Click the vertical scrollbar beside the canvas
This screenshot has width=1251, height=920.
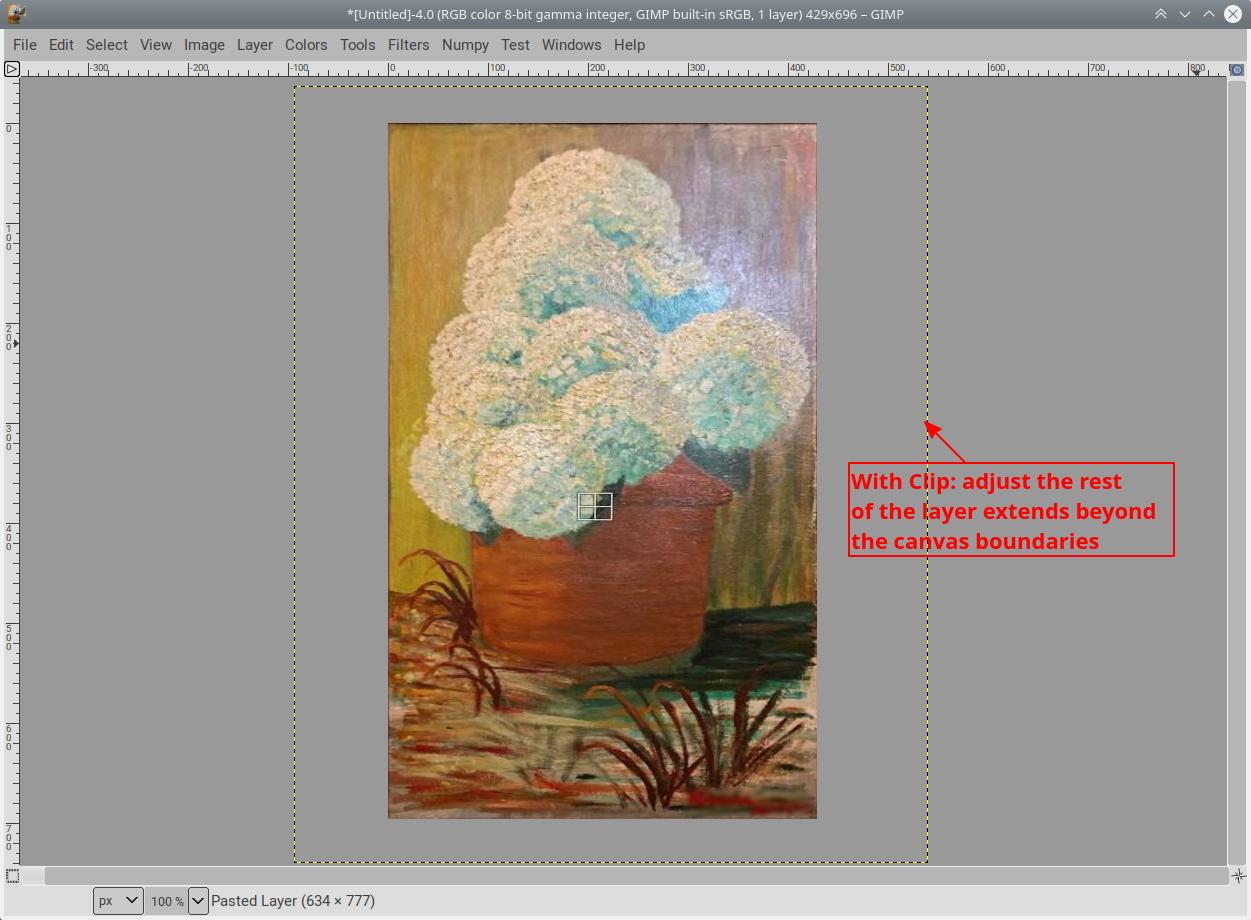[1237, 472]
